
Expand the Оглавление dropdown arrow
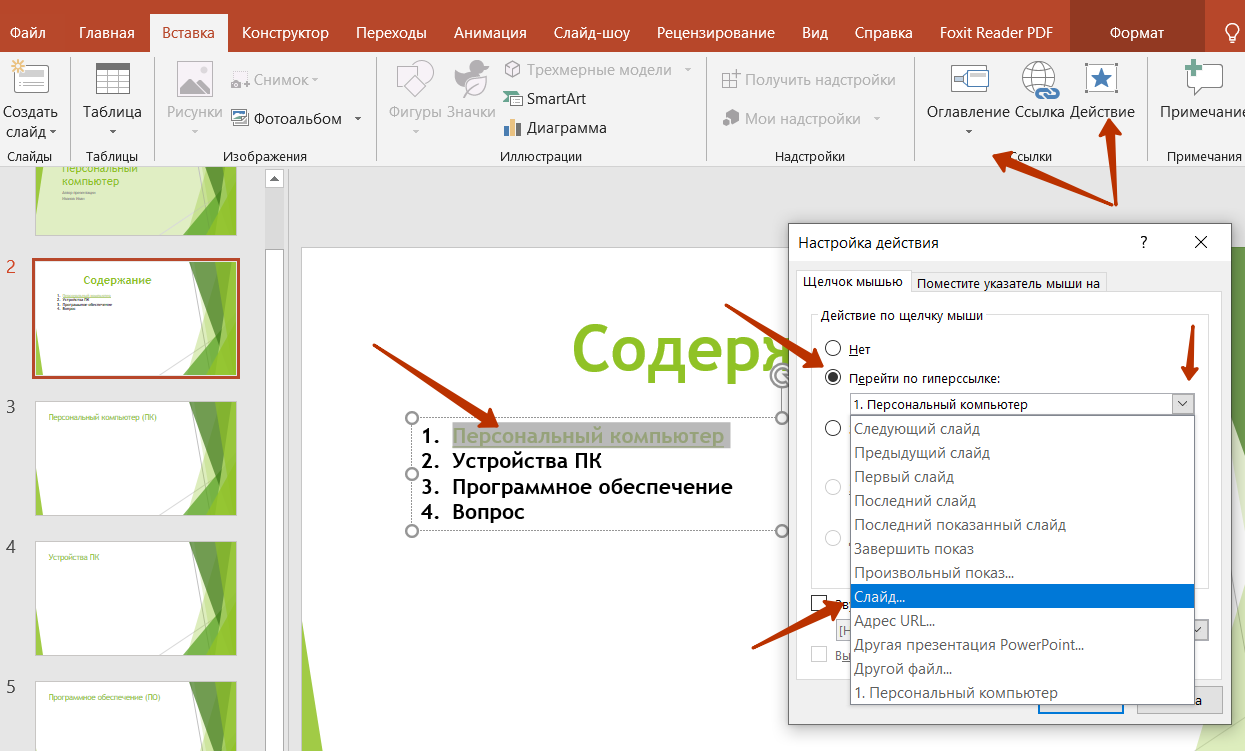[x=969, y=132]
